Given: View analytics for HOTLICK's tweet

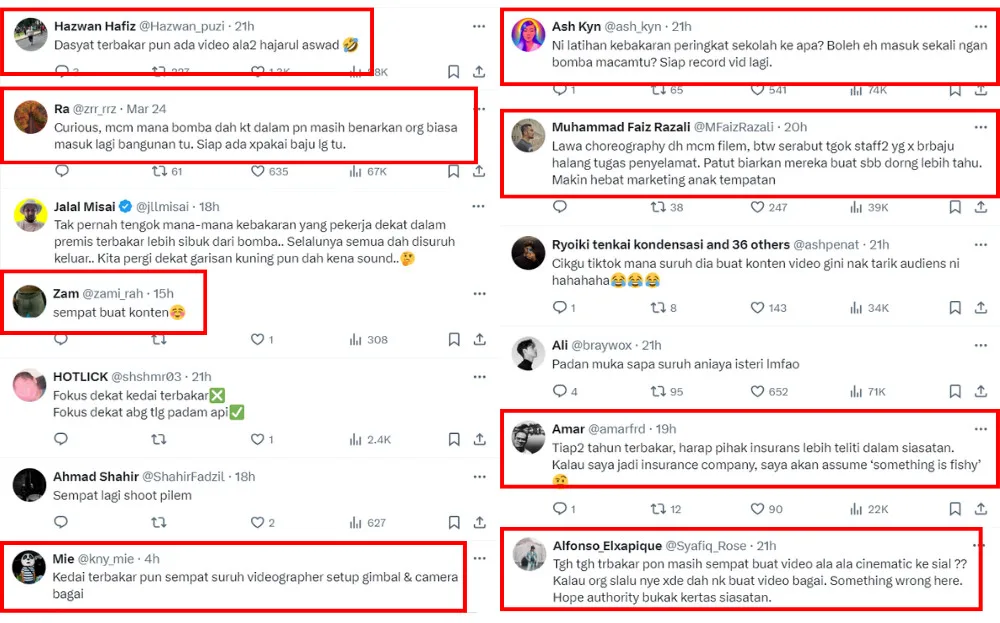Looking at the screenshot, I should 355,439.
